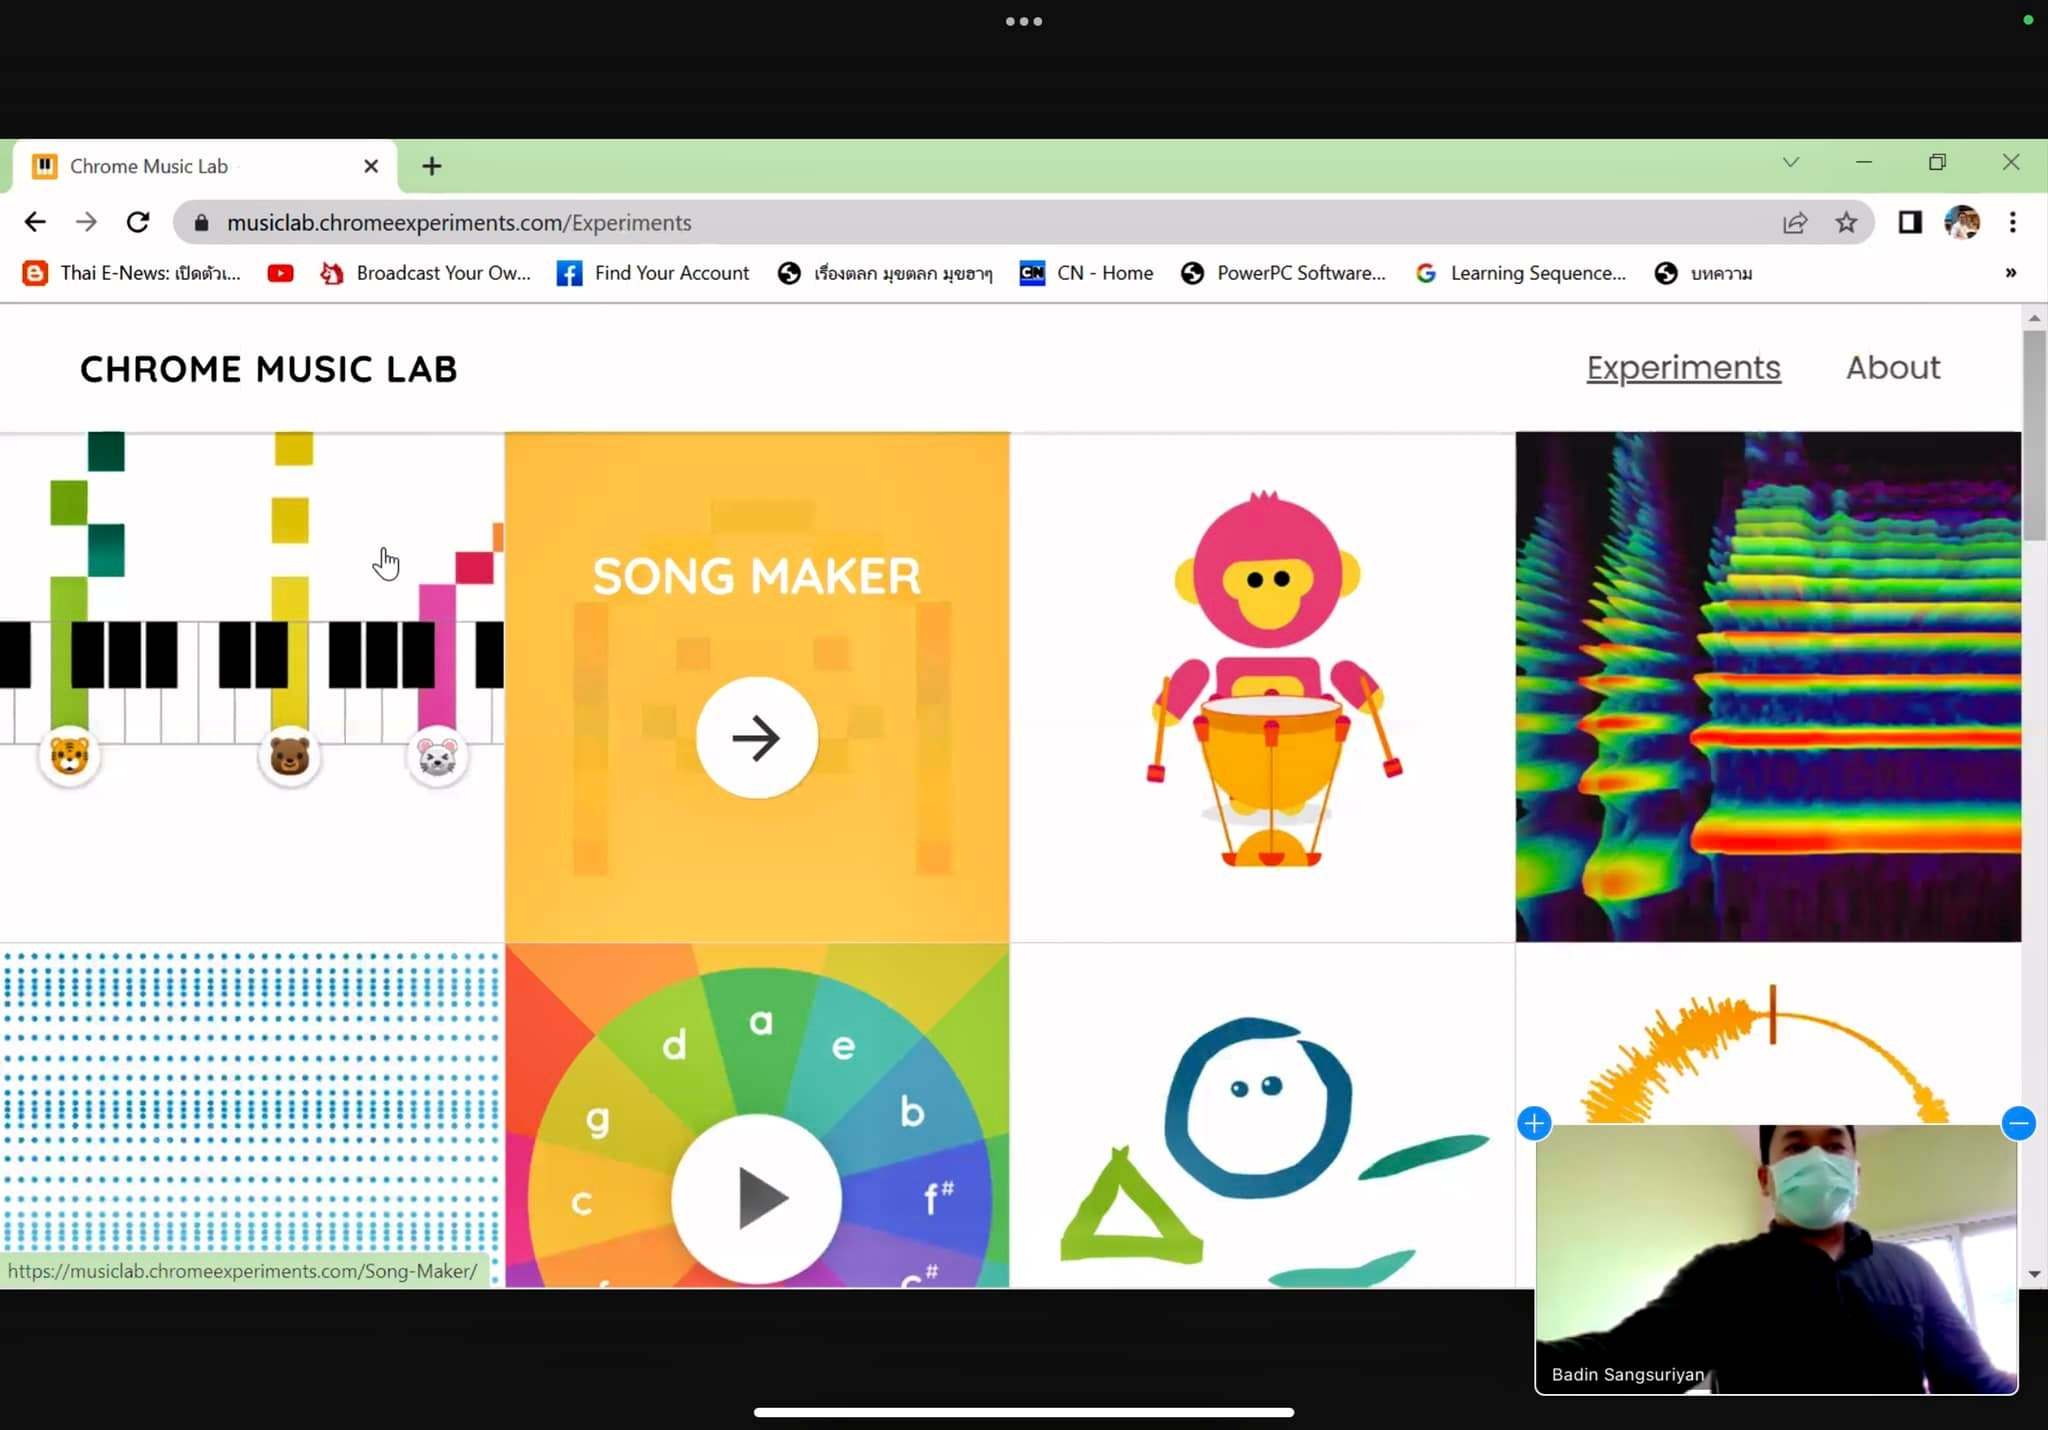Select the 'f#' chord on Arpeggios wheel

tap(938, 1196)
